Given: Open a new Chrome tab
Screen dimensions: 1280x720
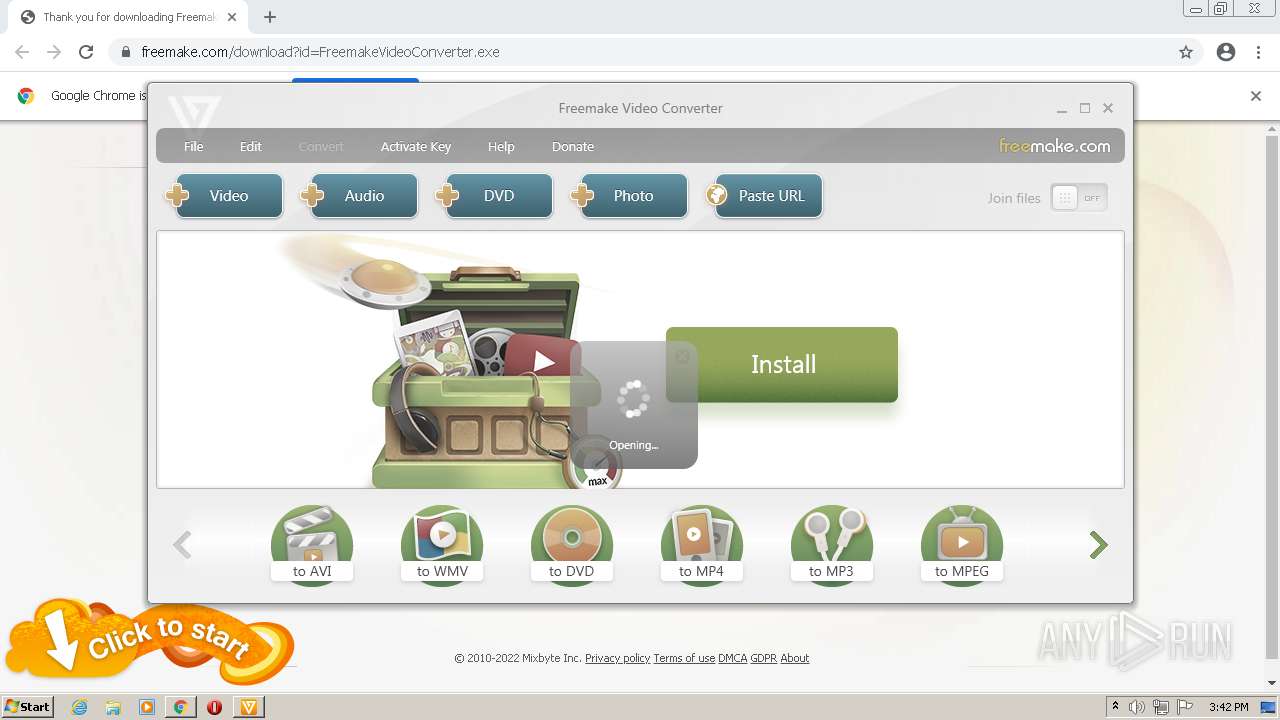Looking at the screenshot, I should click(270, 17).
